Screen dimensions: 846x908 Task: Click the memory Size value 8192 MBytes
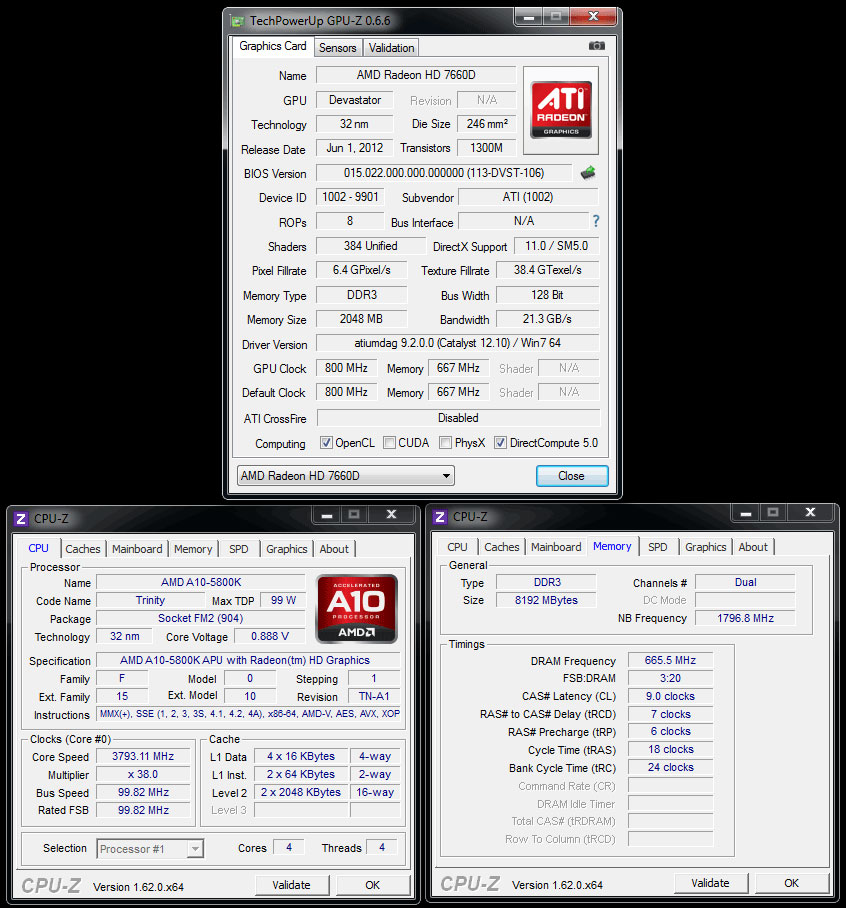pos(546,601)
